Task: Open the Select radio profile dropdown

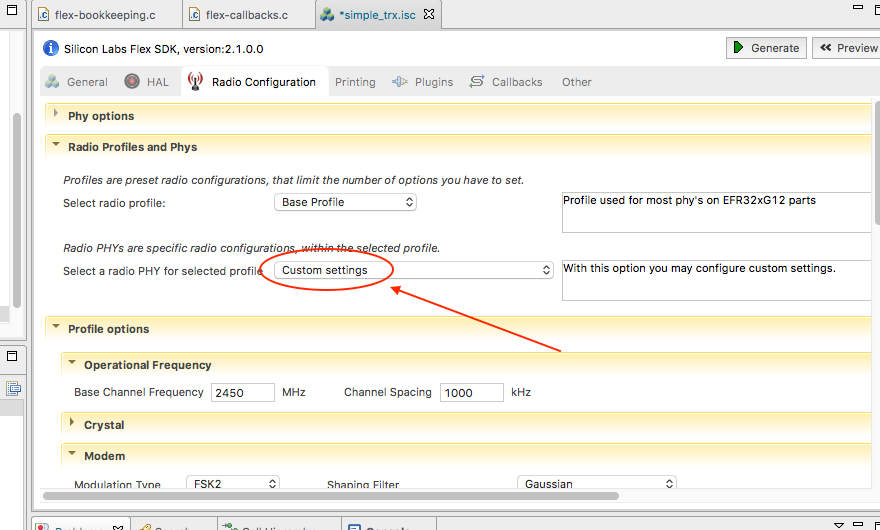Action: pyautogui.click(x=345, y=202)
